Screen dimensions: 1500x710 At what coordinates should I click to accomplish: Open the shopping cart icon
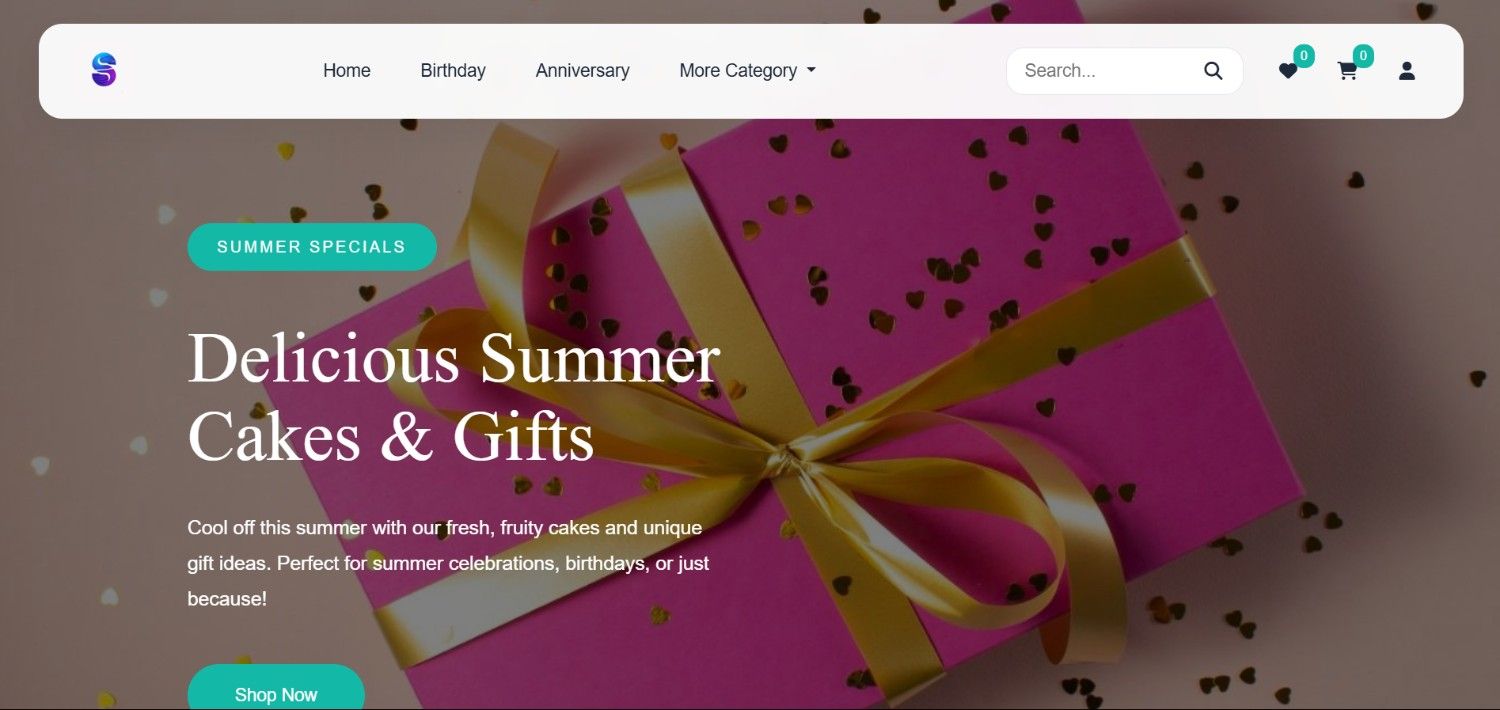(1347, 71)
